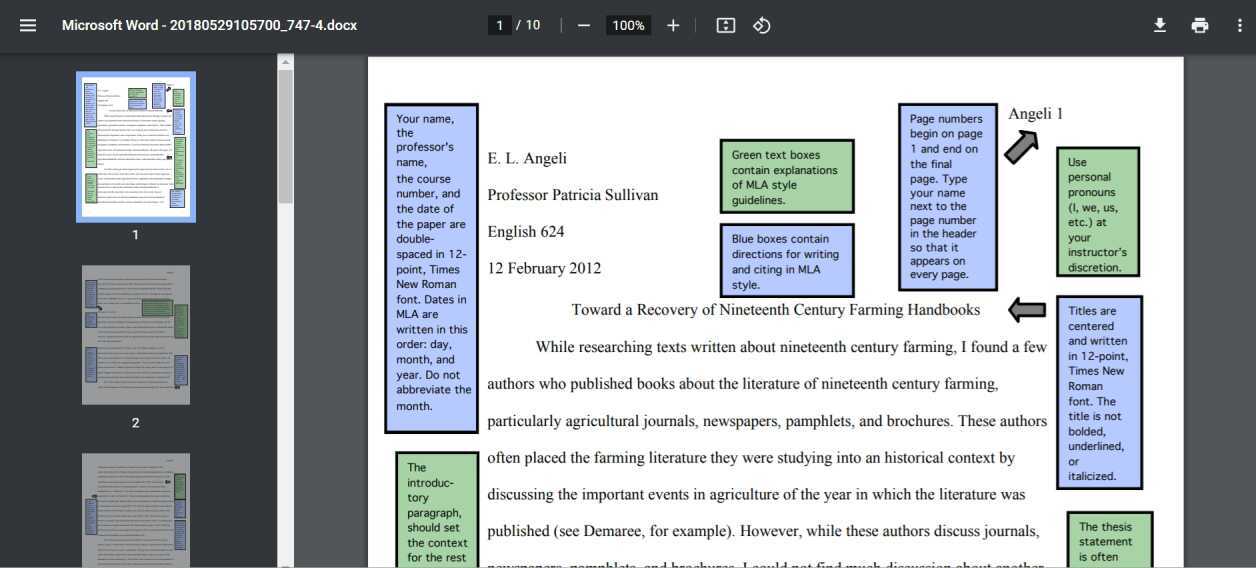Print the document

(1200, 25)
